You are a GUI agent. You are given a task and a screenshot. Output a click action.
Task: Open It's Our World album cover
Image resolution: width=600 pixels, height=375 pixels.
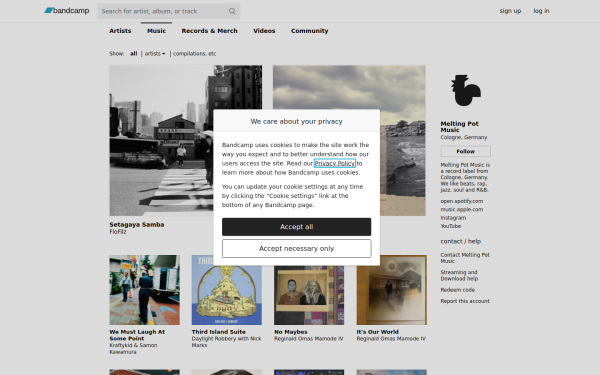coord(391,290)
